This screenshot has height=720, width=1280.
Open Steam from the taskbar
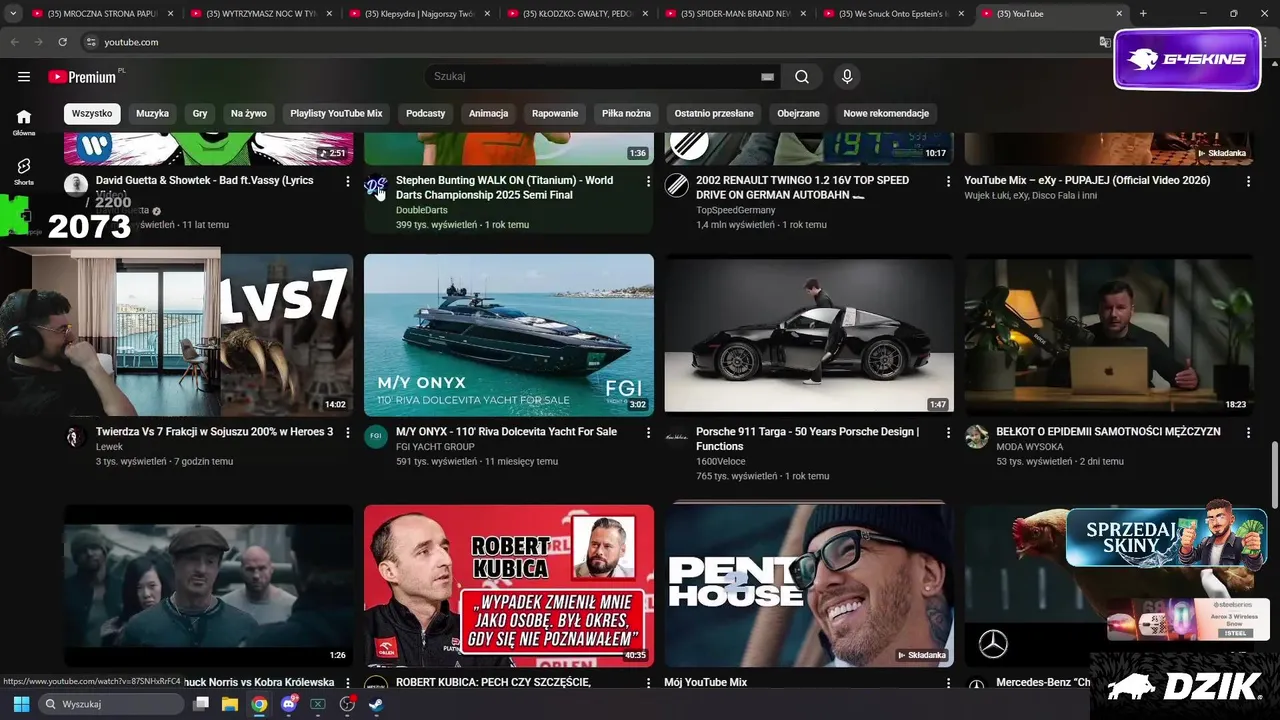coord(376,704)
